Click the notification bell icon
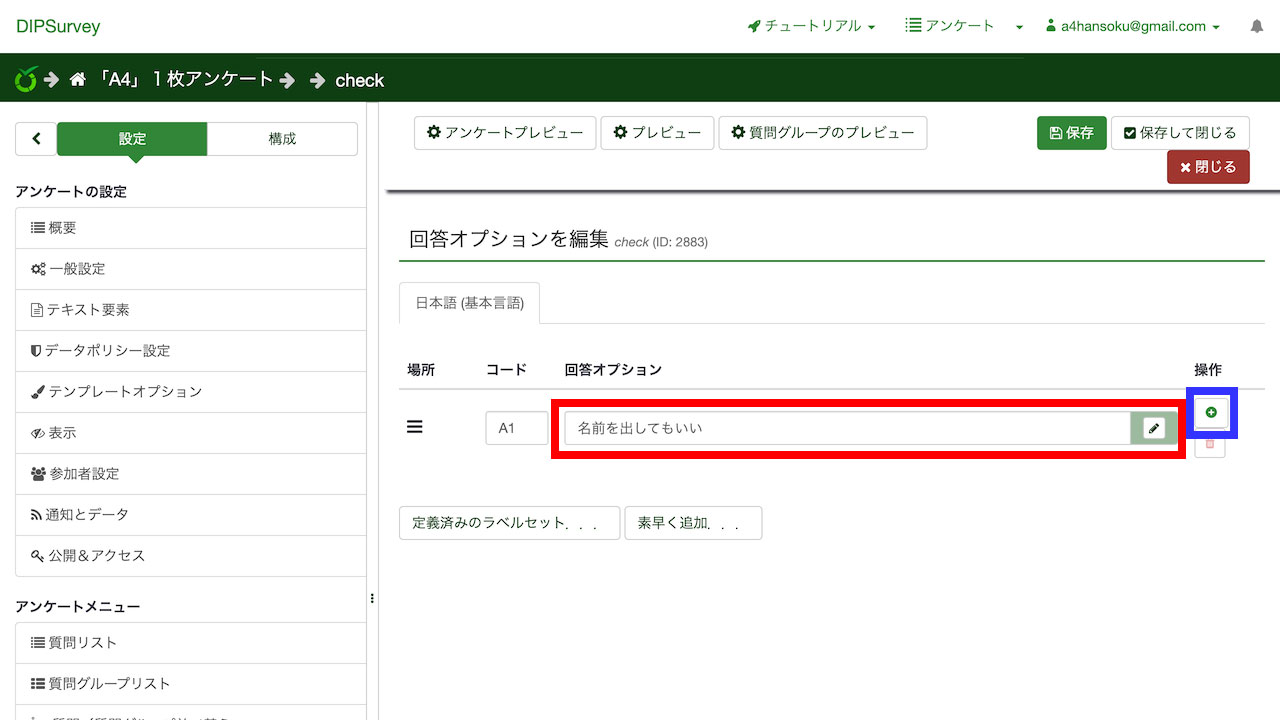Image resolution: width=1280 pixels, height=720 pixels. coord(1257,27)
